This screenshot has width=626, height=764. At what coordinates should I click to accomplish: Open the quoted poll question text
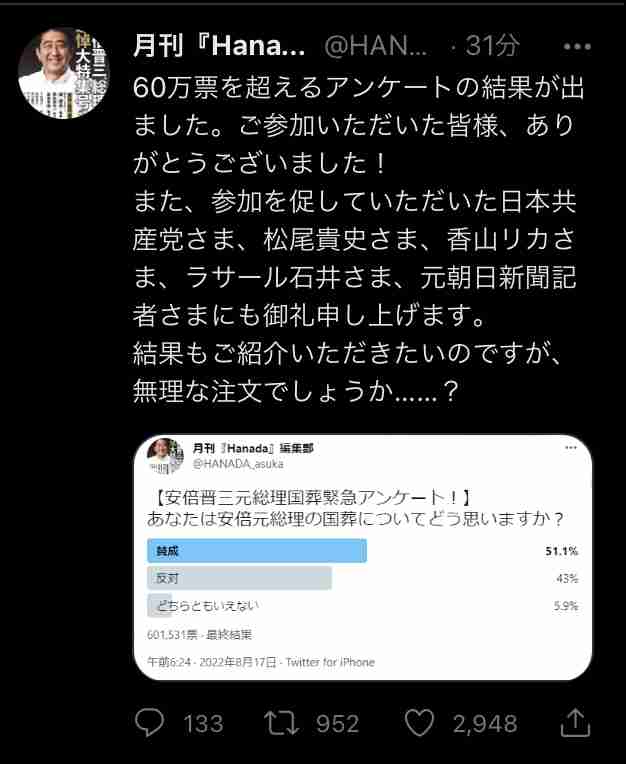click(356, 508)
